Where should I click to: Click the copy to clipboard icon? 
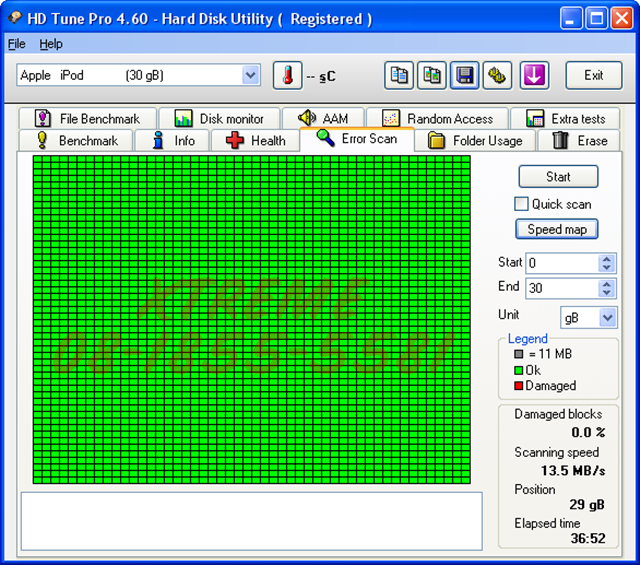[400, 75]
